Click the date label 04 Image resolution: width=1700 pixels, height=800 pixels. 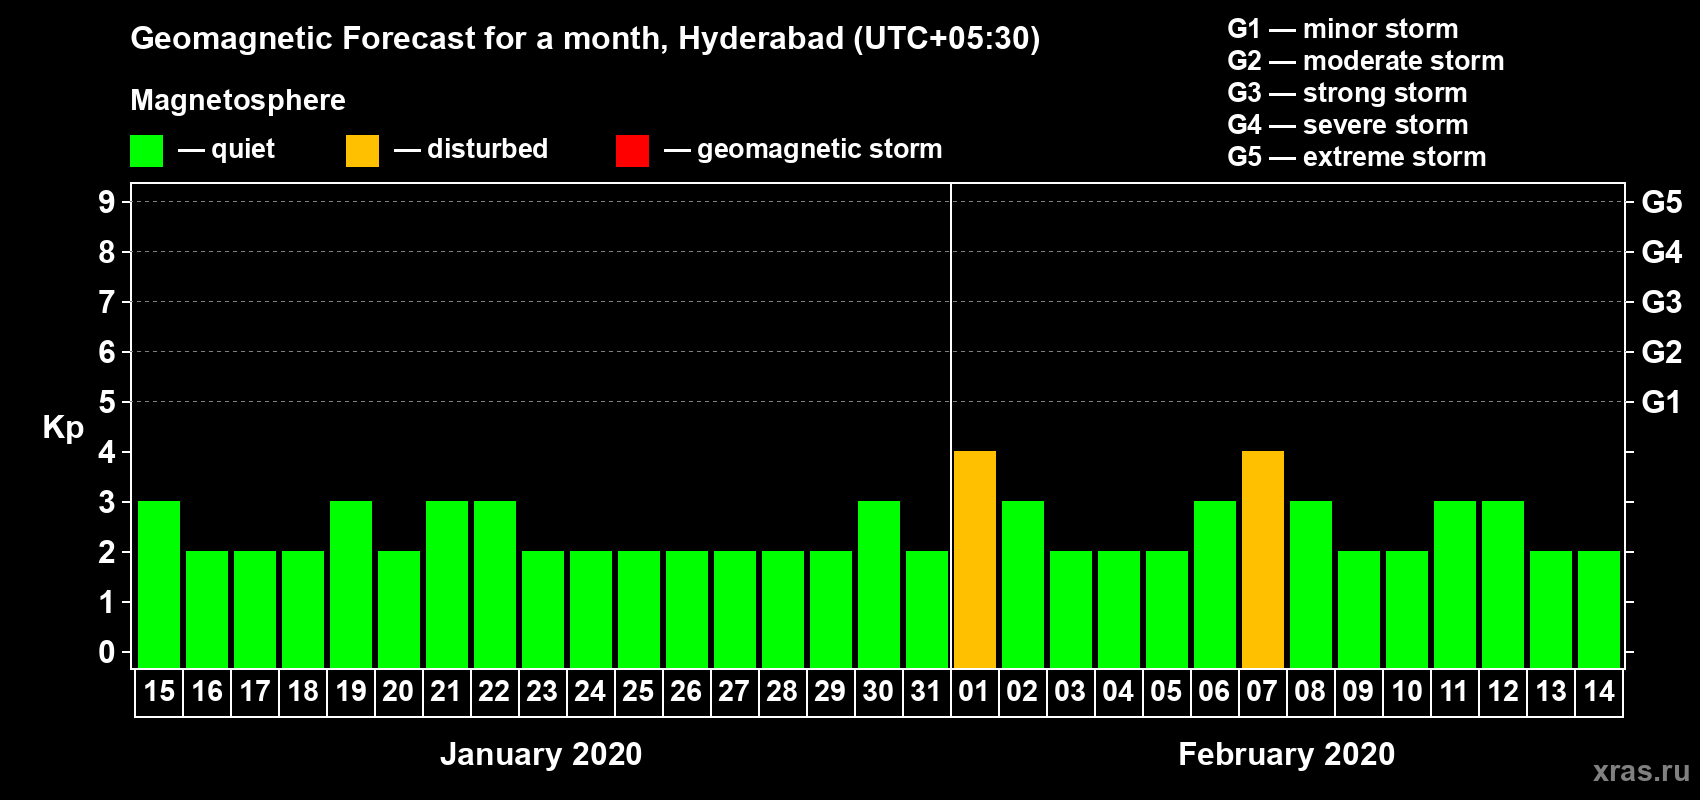(x=1118, y=692)
